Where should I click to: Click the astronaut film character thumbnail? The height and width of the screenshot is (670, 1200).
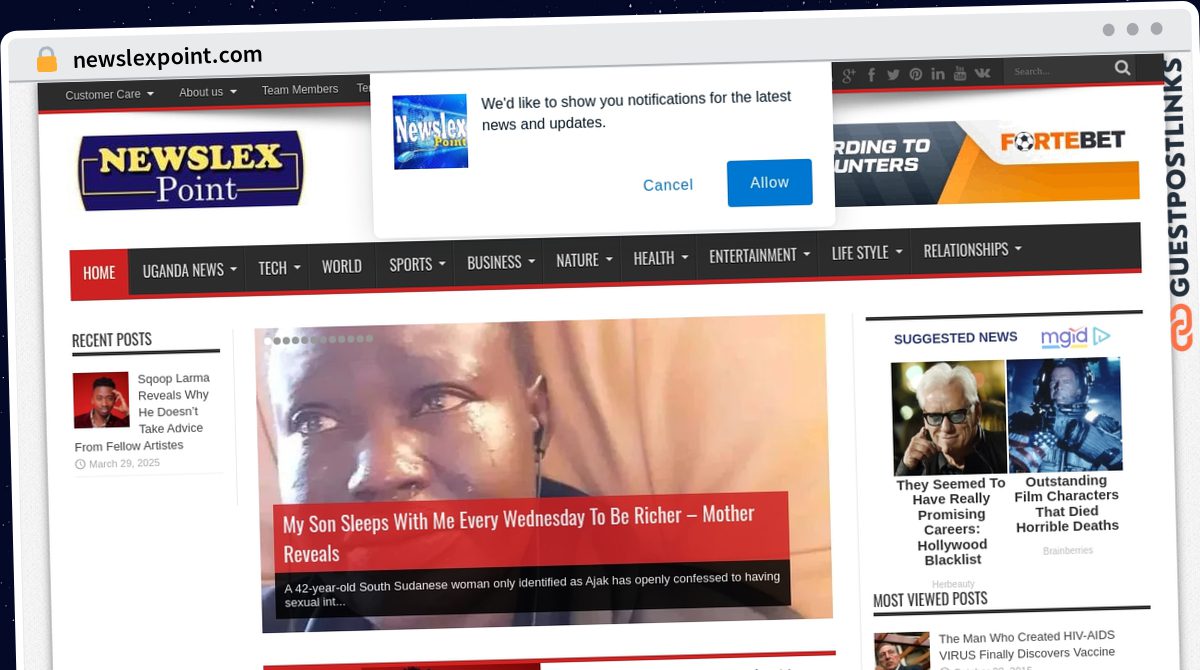[1064, 414]
